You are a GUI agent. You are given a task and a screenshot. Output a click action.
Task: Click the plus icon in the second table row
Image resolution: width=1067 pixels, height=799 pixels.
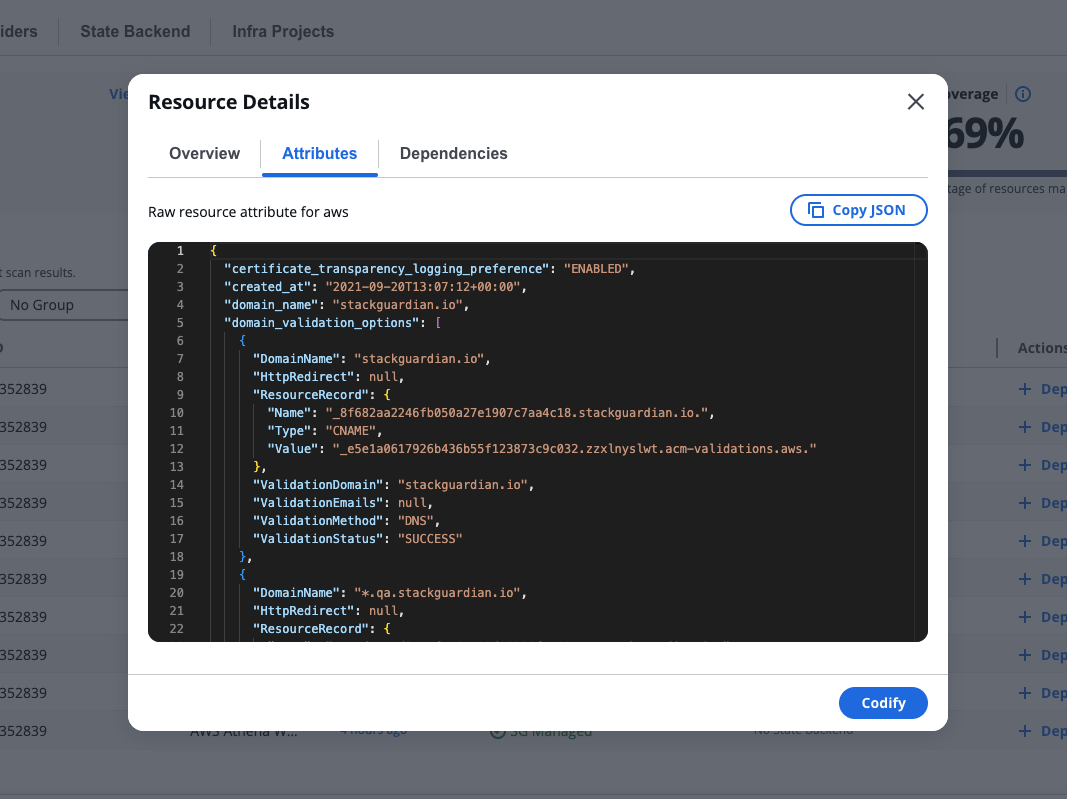[x=1024, y=427]
